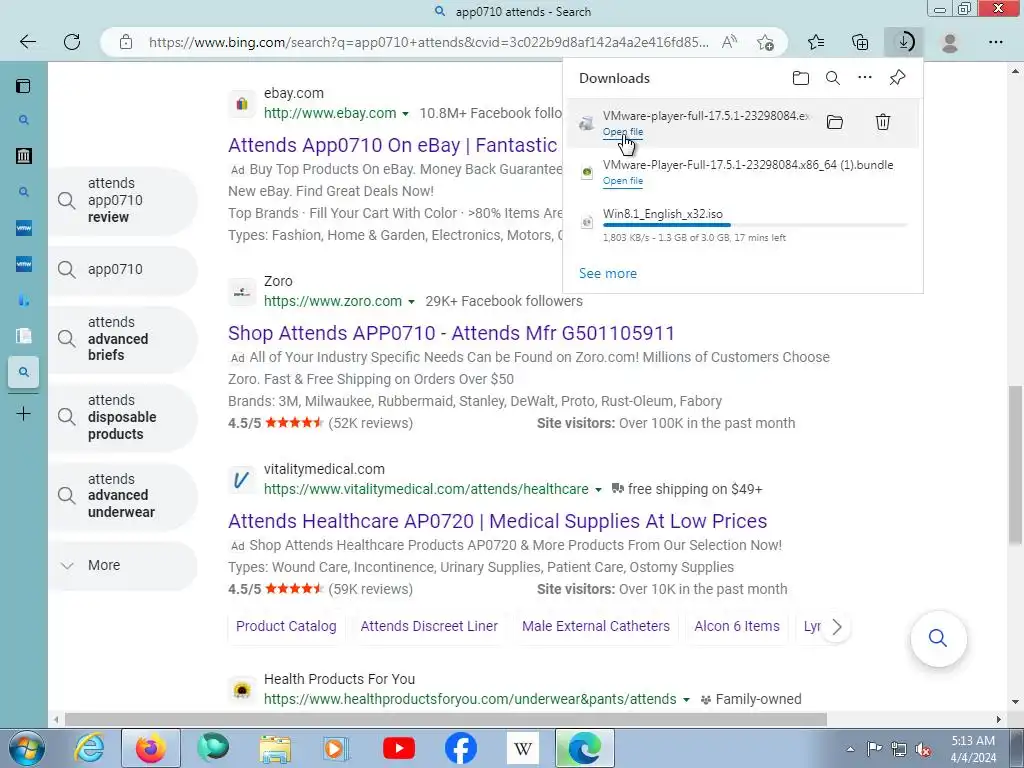Open Windows Media Player taskbar icon
Screen dimensions: 1024x768
336,748
